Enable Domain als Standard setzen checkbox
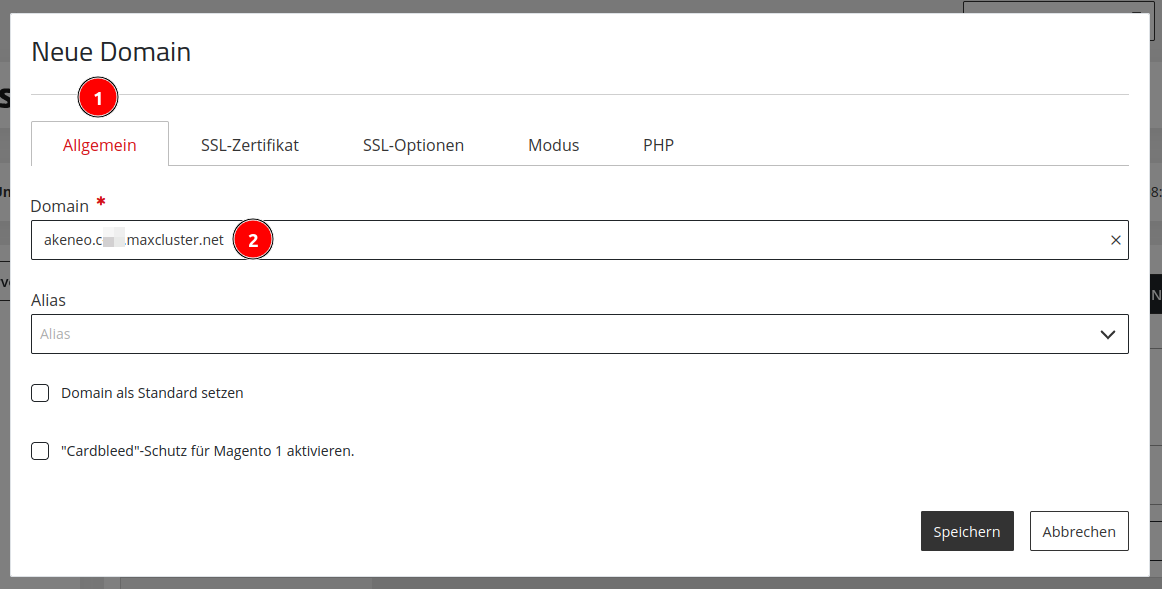Image resolution: width=1162 pixels, height=589 pixels. coord(40,393)
